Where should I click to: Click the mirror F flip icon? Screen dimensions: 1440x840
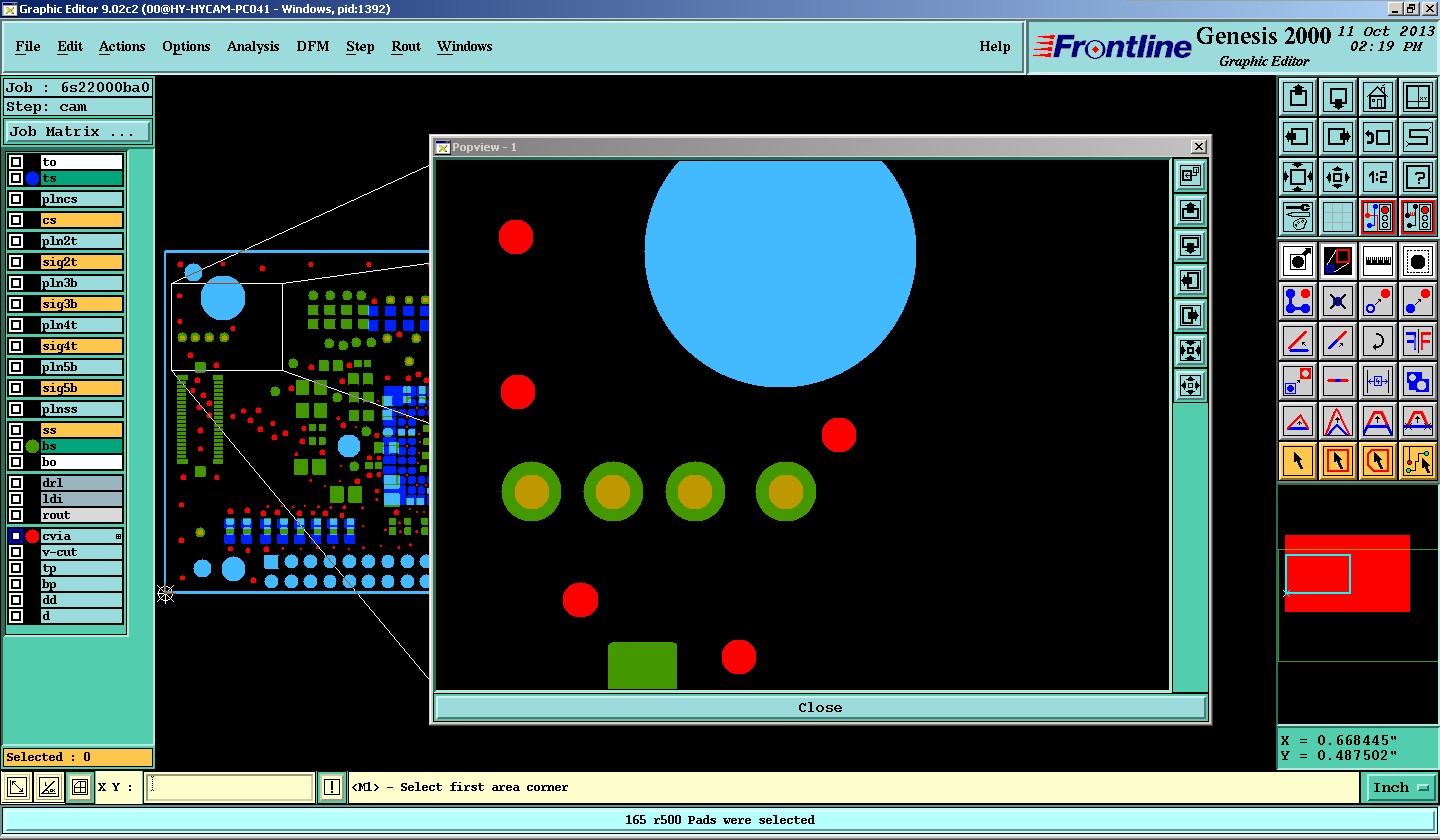click(x=1418, y=341)
